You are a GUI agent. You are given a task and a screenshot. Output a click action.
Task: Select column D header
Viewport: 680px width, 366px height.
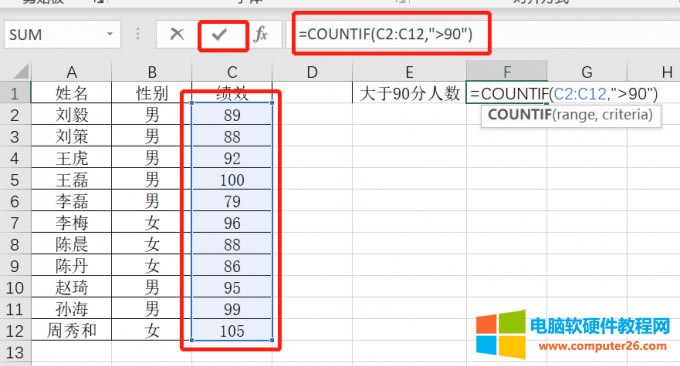point(312,72)
